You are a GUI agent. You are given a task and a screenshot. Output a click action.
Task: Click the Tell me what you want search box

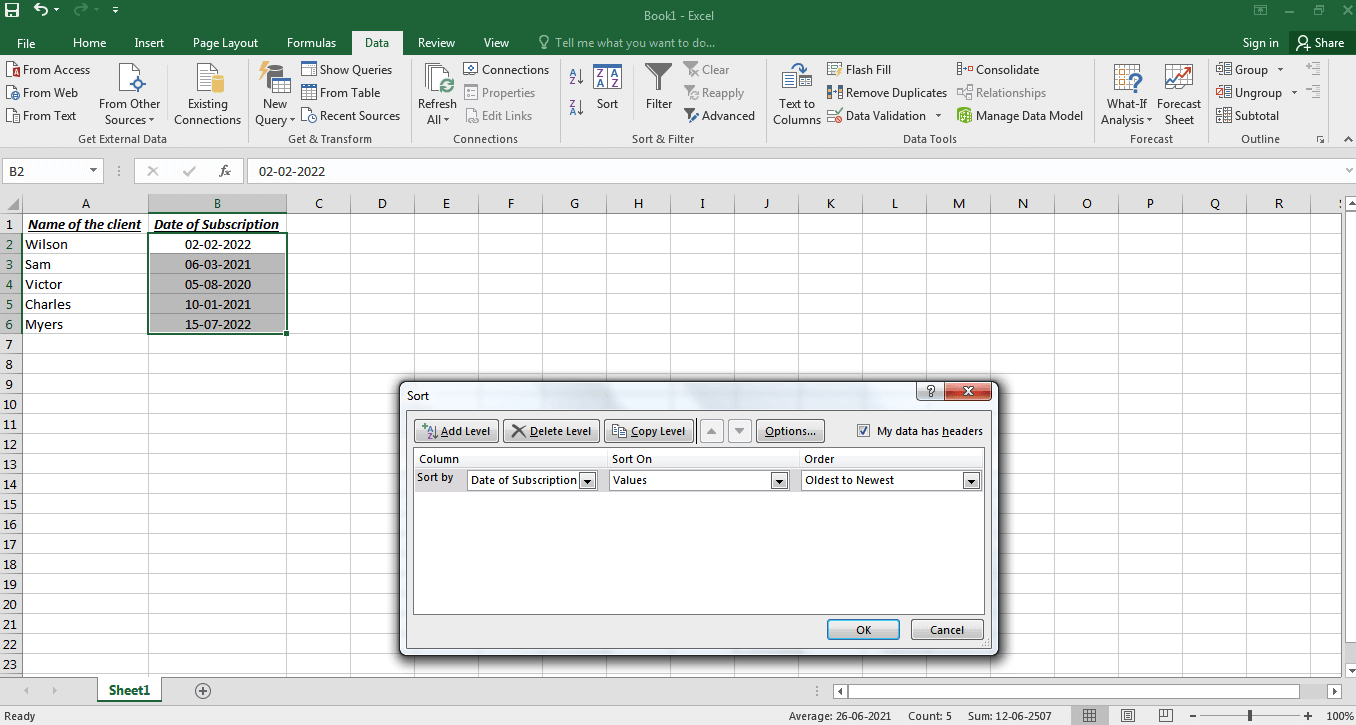pos(628,43)
